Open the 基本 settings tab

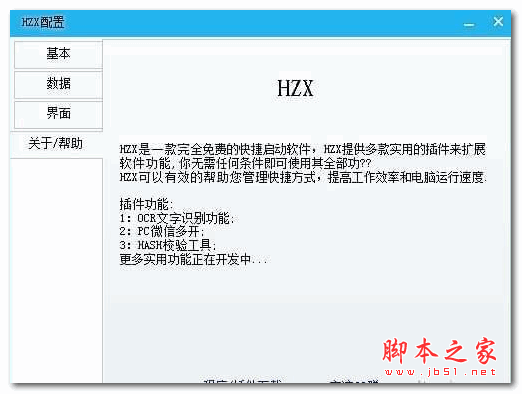pos(58,54)
